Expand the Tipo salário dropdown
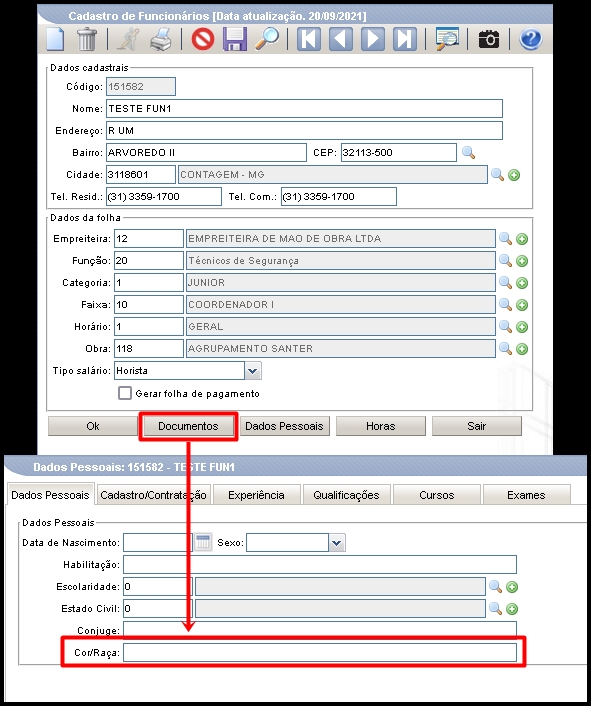 point(253,371)
